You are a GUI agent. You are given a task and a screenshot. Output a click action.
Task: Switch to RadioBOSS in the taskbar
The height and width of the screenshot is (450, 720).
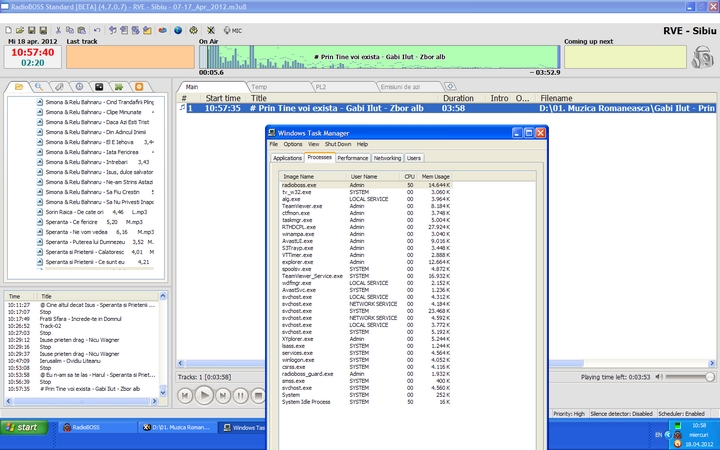[97, 428]
